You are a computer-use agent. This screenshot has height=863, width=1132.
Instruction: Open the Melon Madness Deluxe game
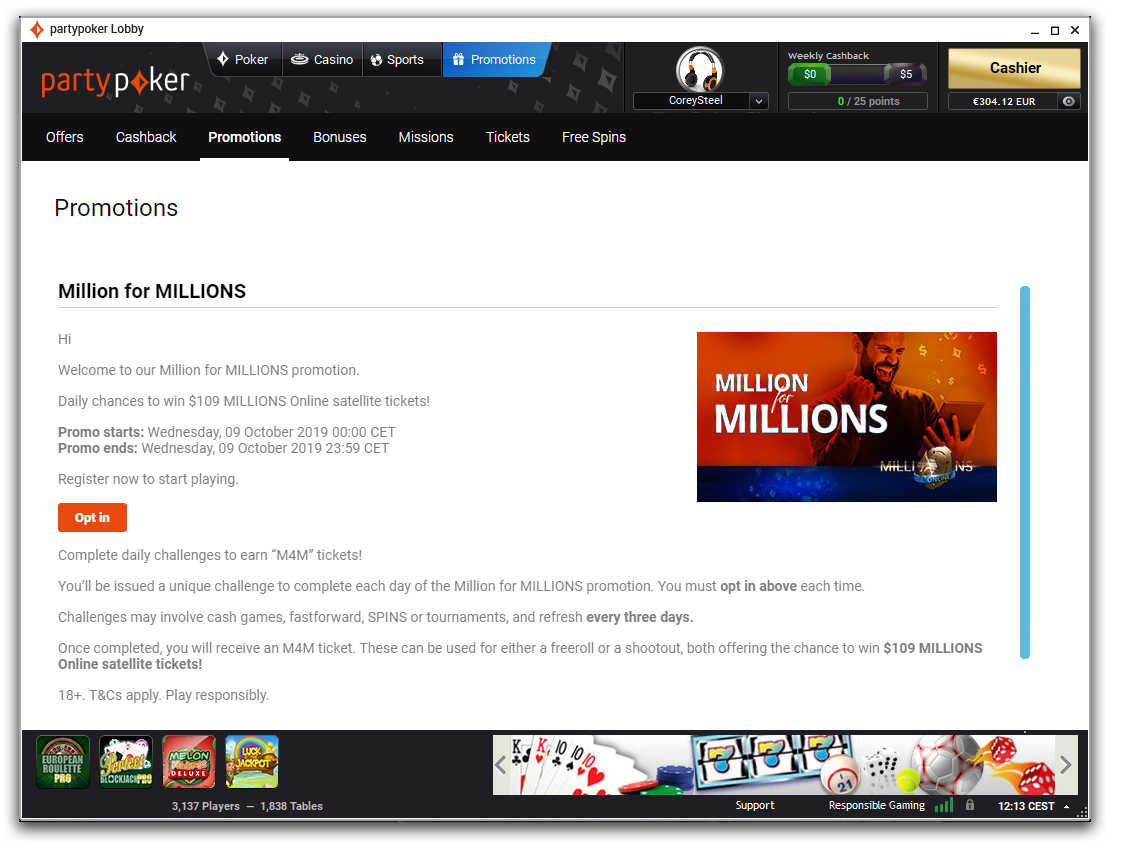pyautogui.click(x=189, y=762)
